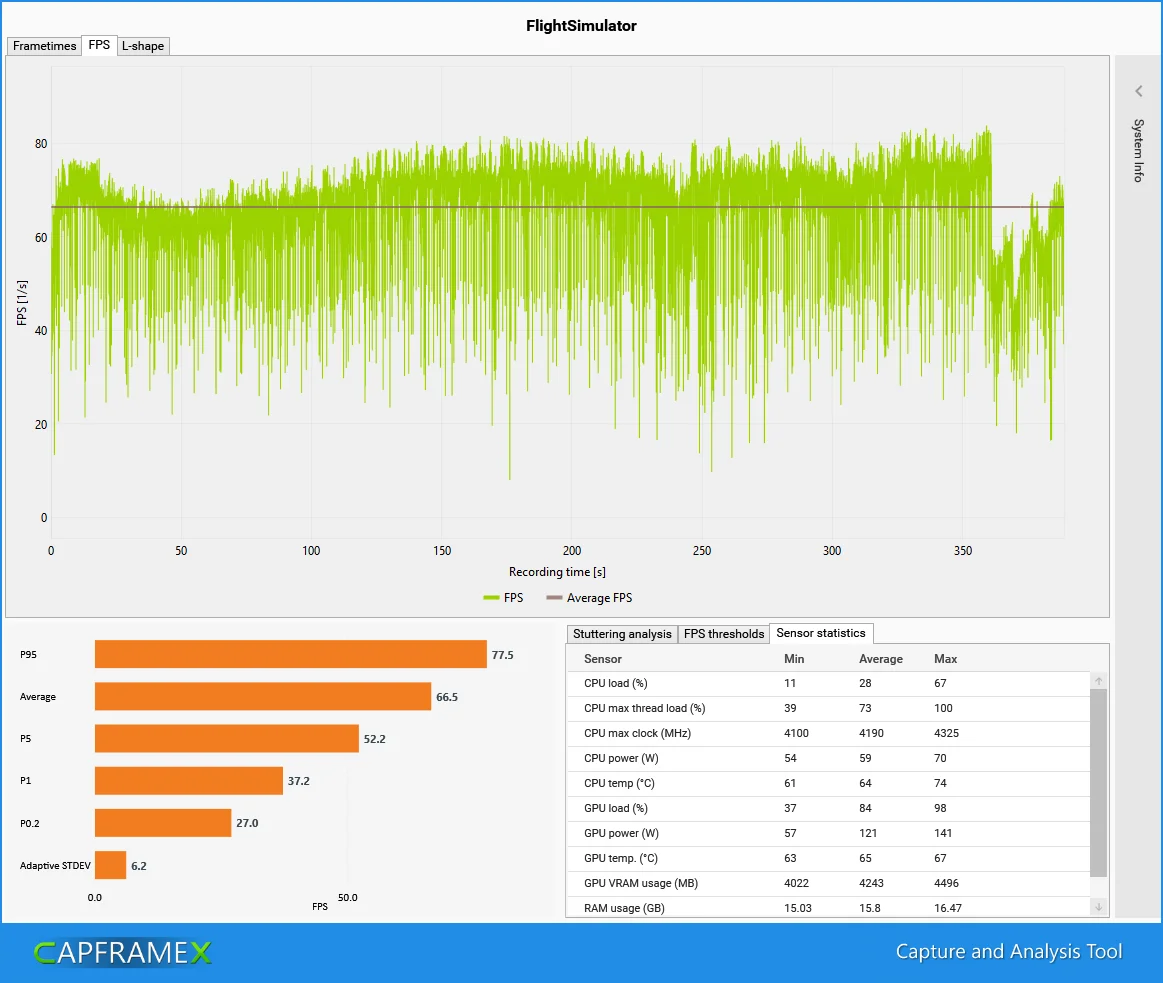Expand the System Info sidebar chevron

click(1138, 91)
